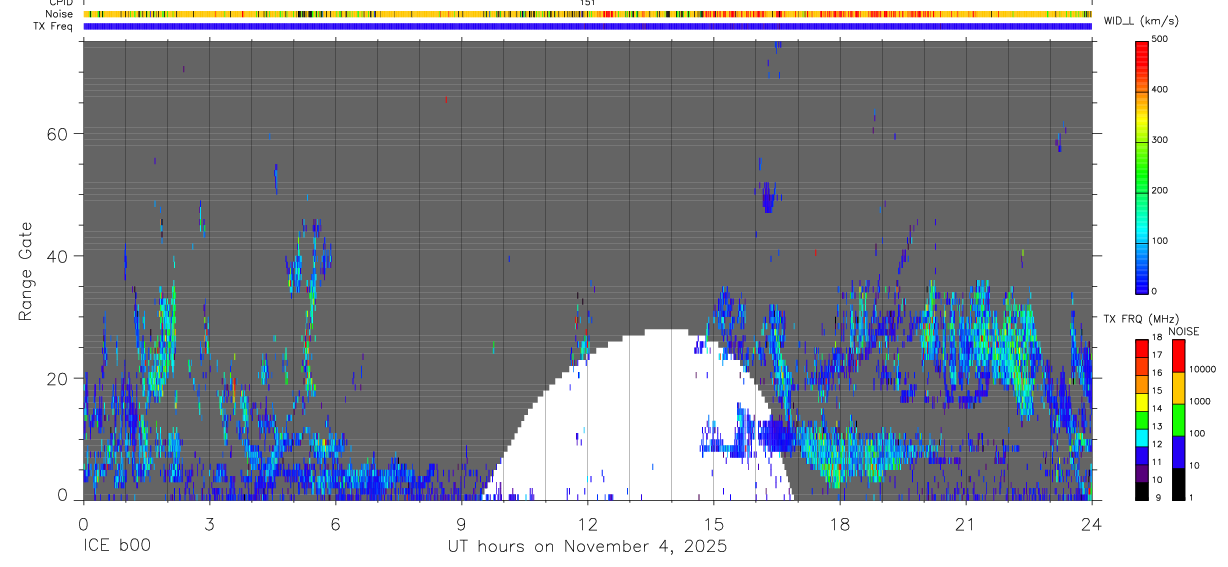Screen dimensions: 1228x567
Task: Click the 10000 tick on NOISE scale
Action: click(x=1201, y=369)
